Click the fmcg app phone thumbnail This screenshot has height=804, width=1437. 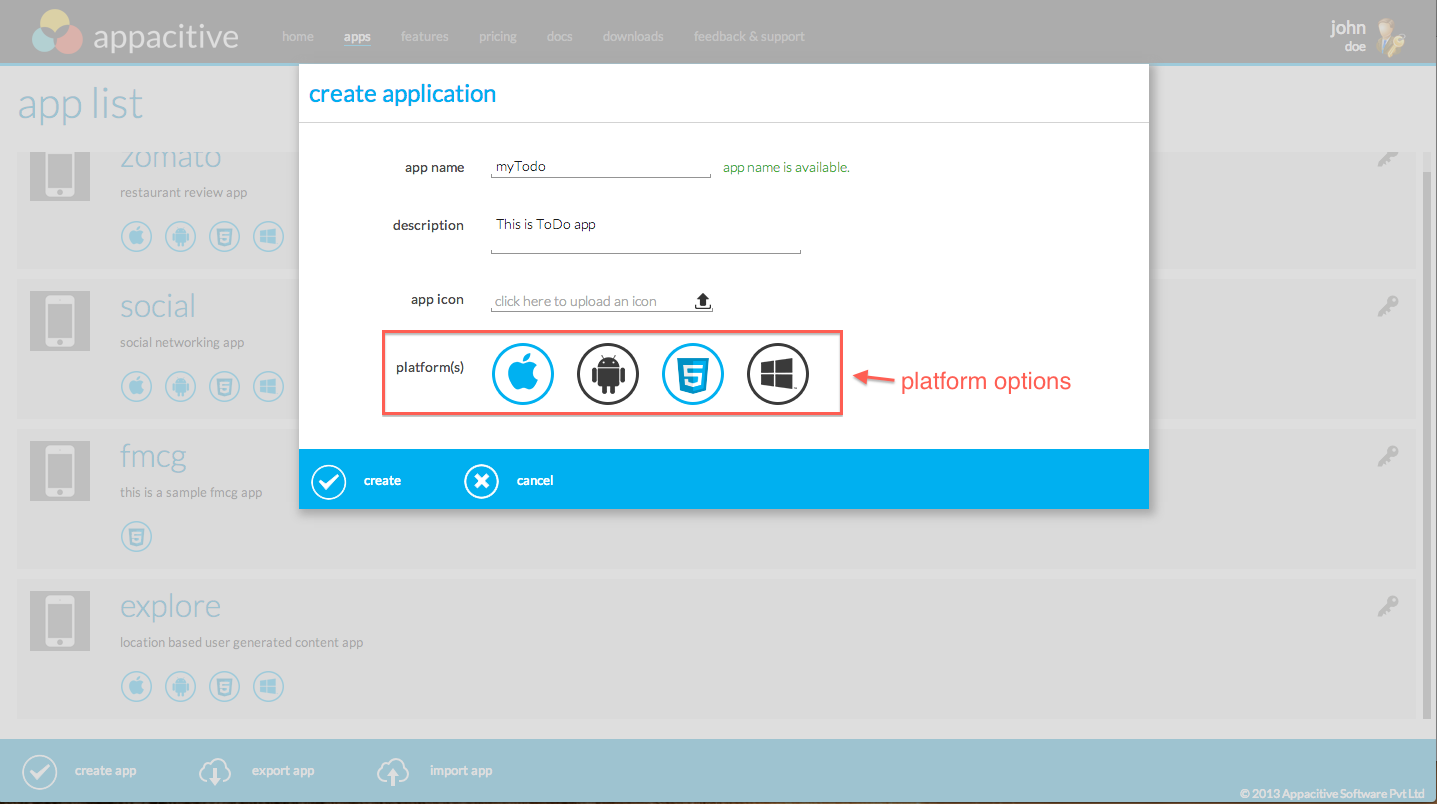60,471
